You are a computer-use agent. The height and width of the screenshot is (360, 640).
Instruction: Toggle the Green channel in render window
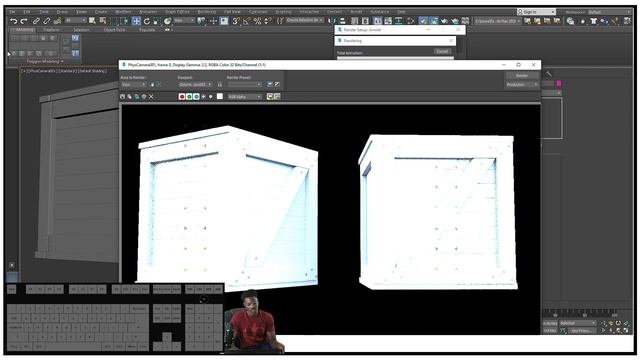tap(189, 97)
